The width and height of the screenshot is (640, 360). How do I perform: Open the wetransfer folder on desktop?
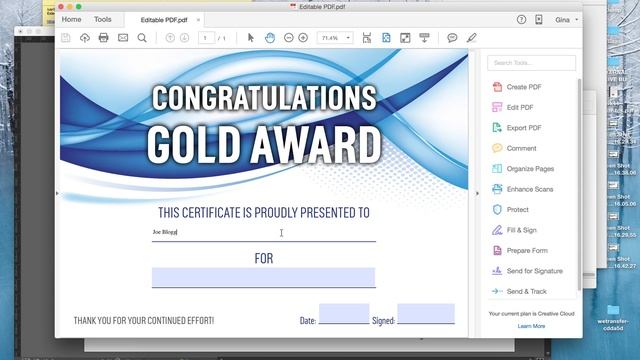[613, 318]
